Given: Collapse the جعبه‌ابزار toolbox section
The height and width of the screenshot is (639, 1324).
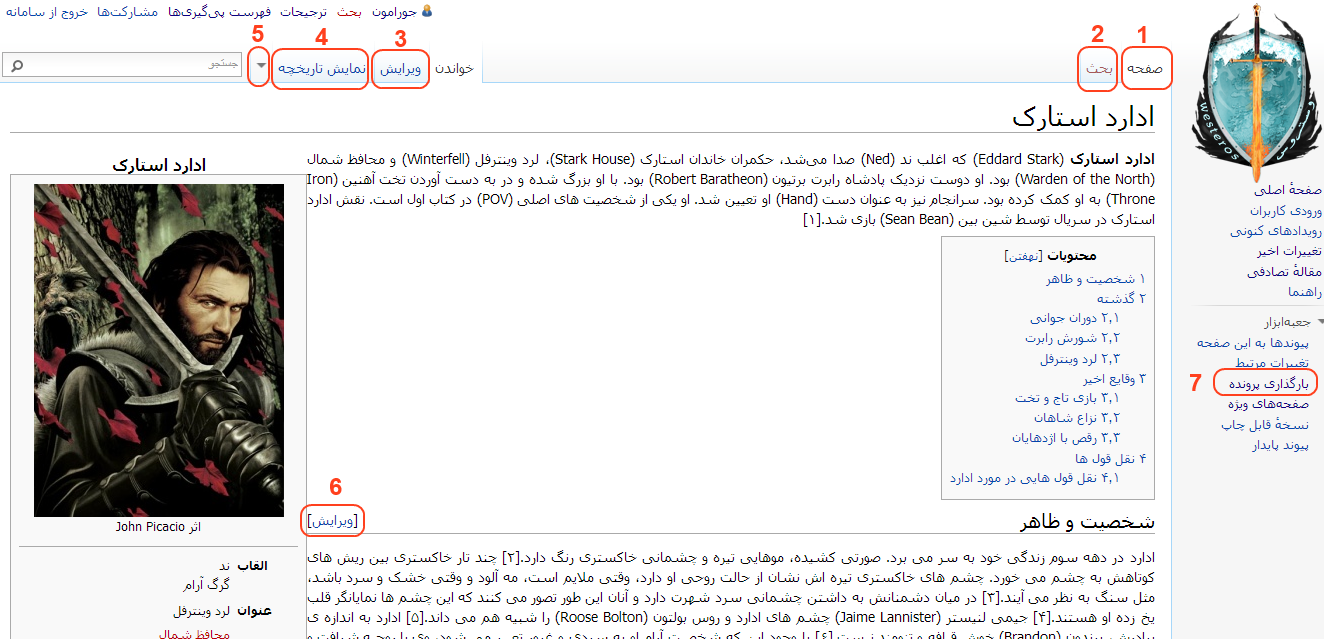Looking at the screenshot, I should tap(1319, 322).
